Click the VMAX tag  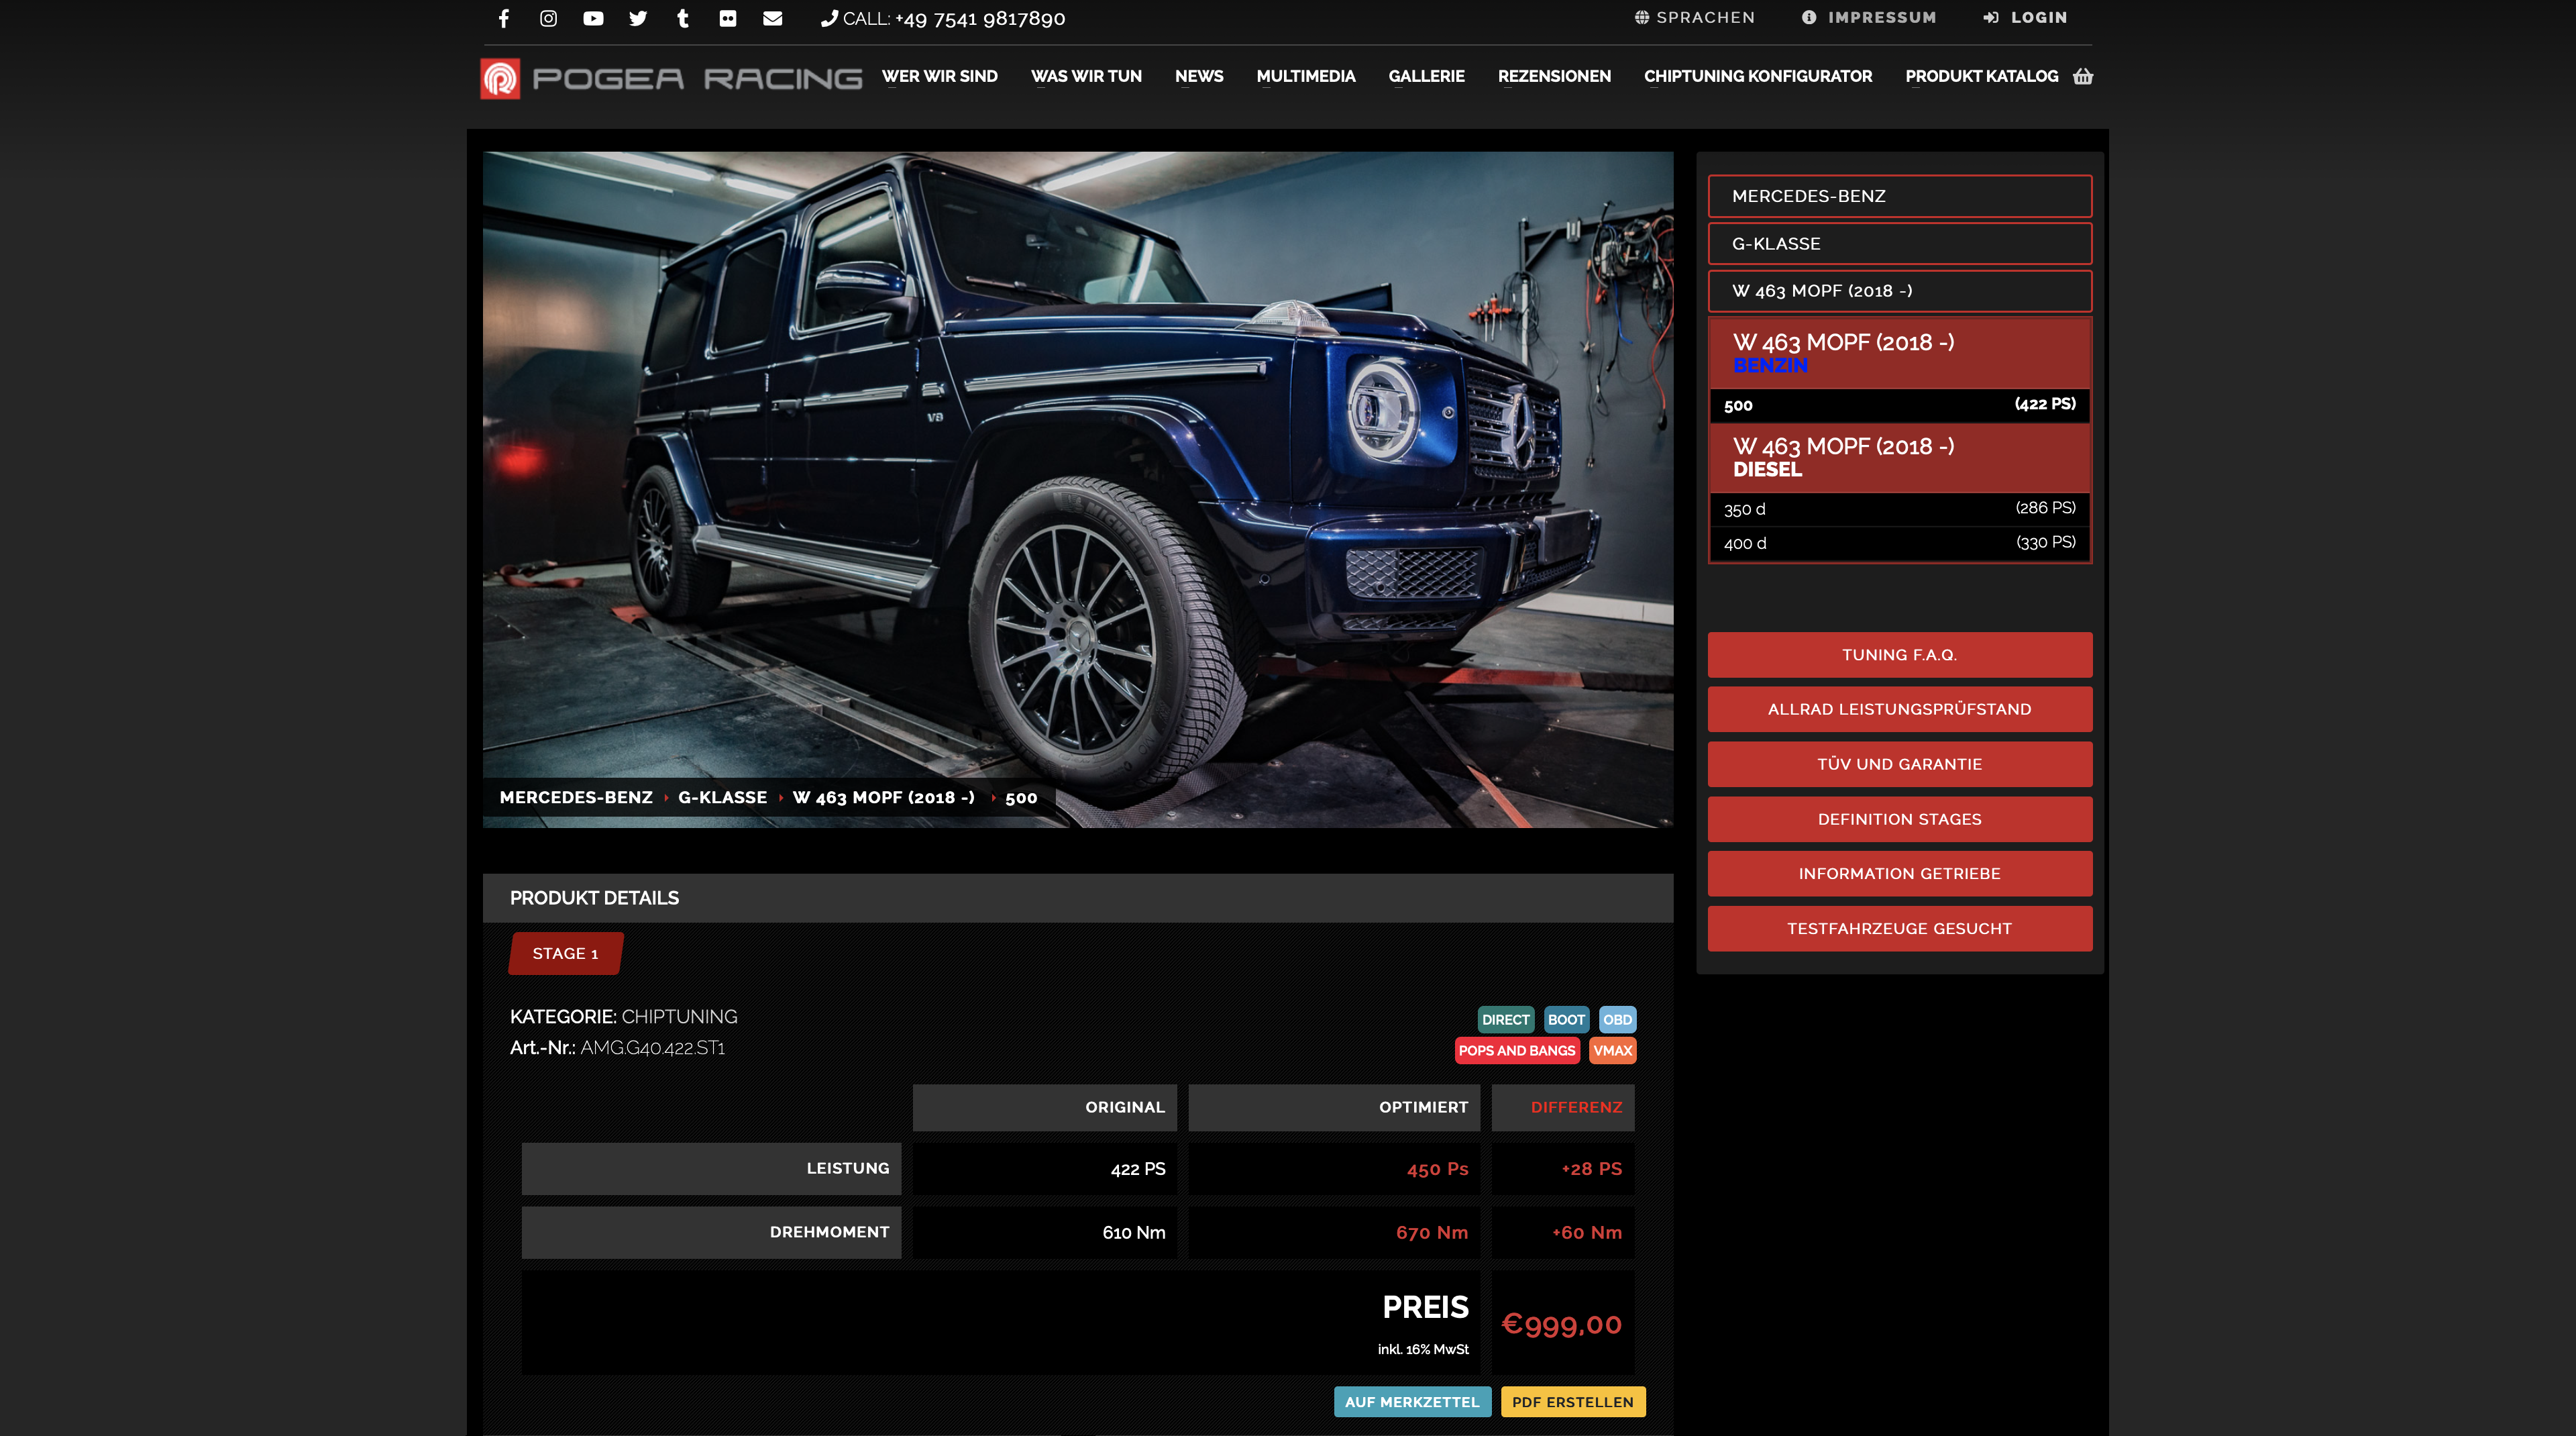(x=1612, y=1050)
